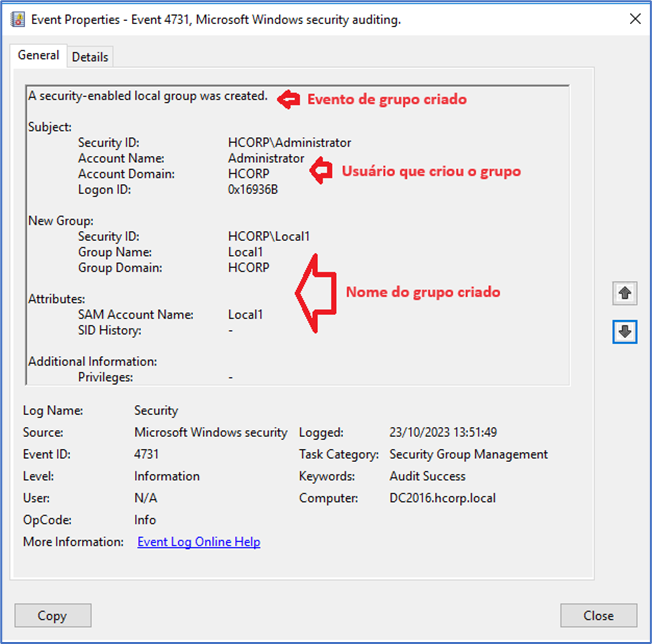Image resolution: width=652 pixels, height=644 pixels.
Task: Click the Source value Microsoft Windows security
Action: coord(210,433)
